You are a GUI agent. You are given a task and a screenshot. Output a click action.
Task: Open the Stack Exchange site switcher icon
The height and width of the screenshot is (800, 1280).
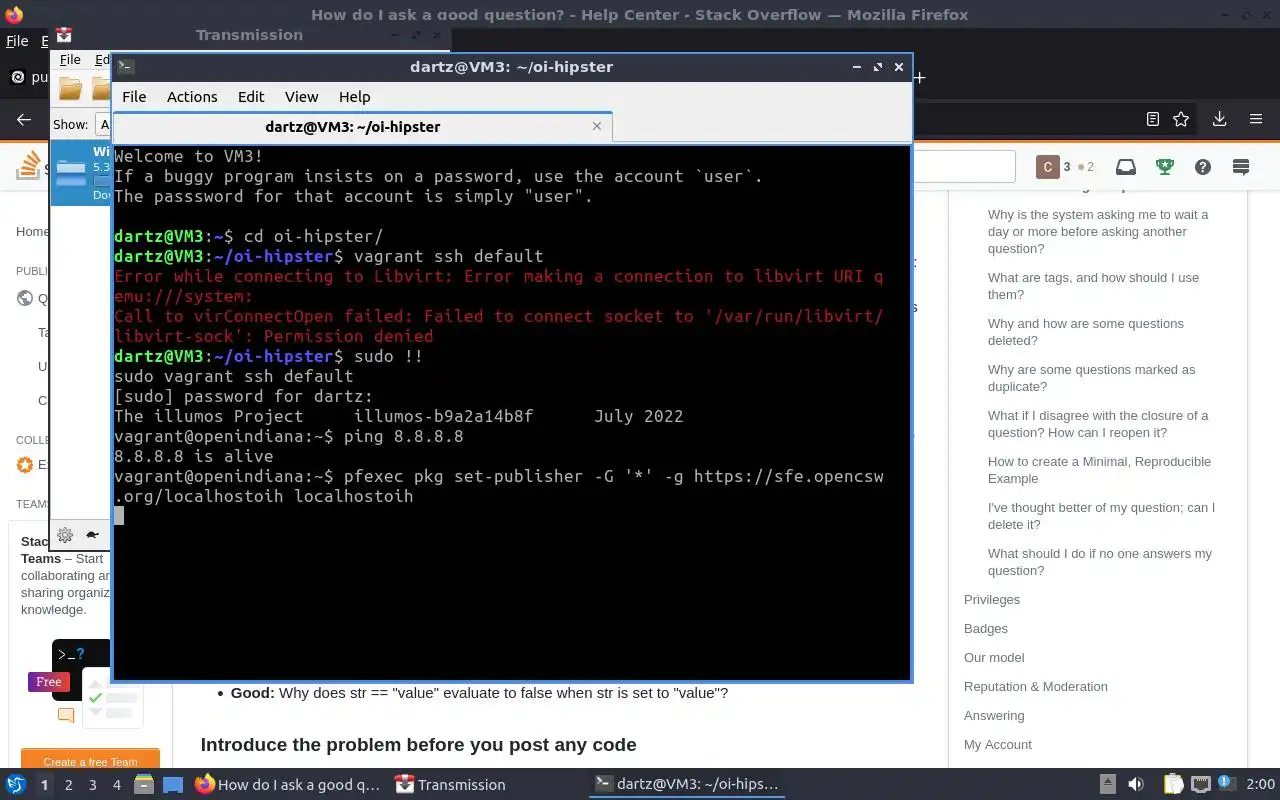tap(1241, 167)
